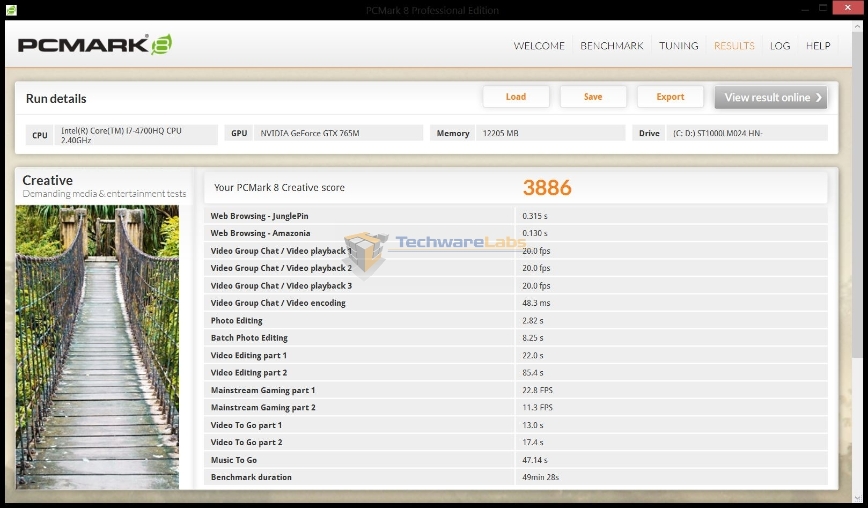Click the Run details heading
This screenshot has height=508, width=868.
[56, 99]
